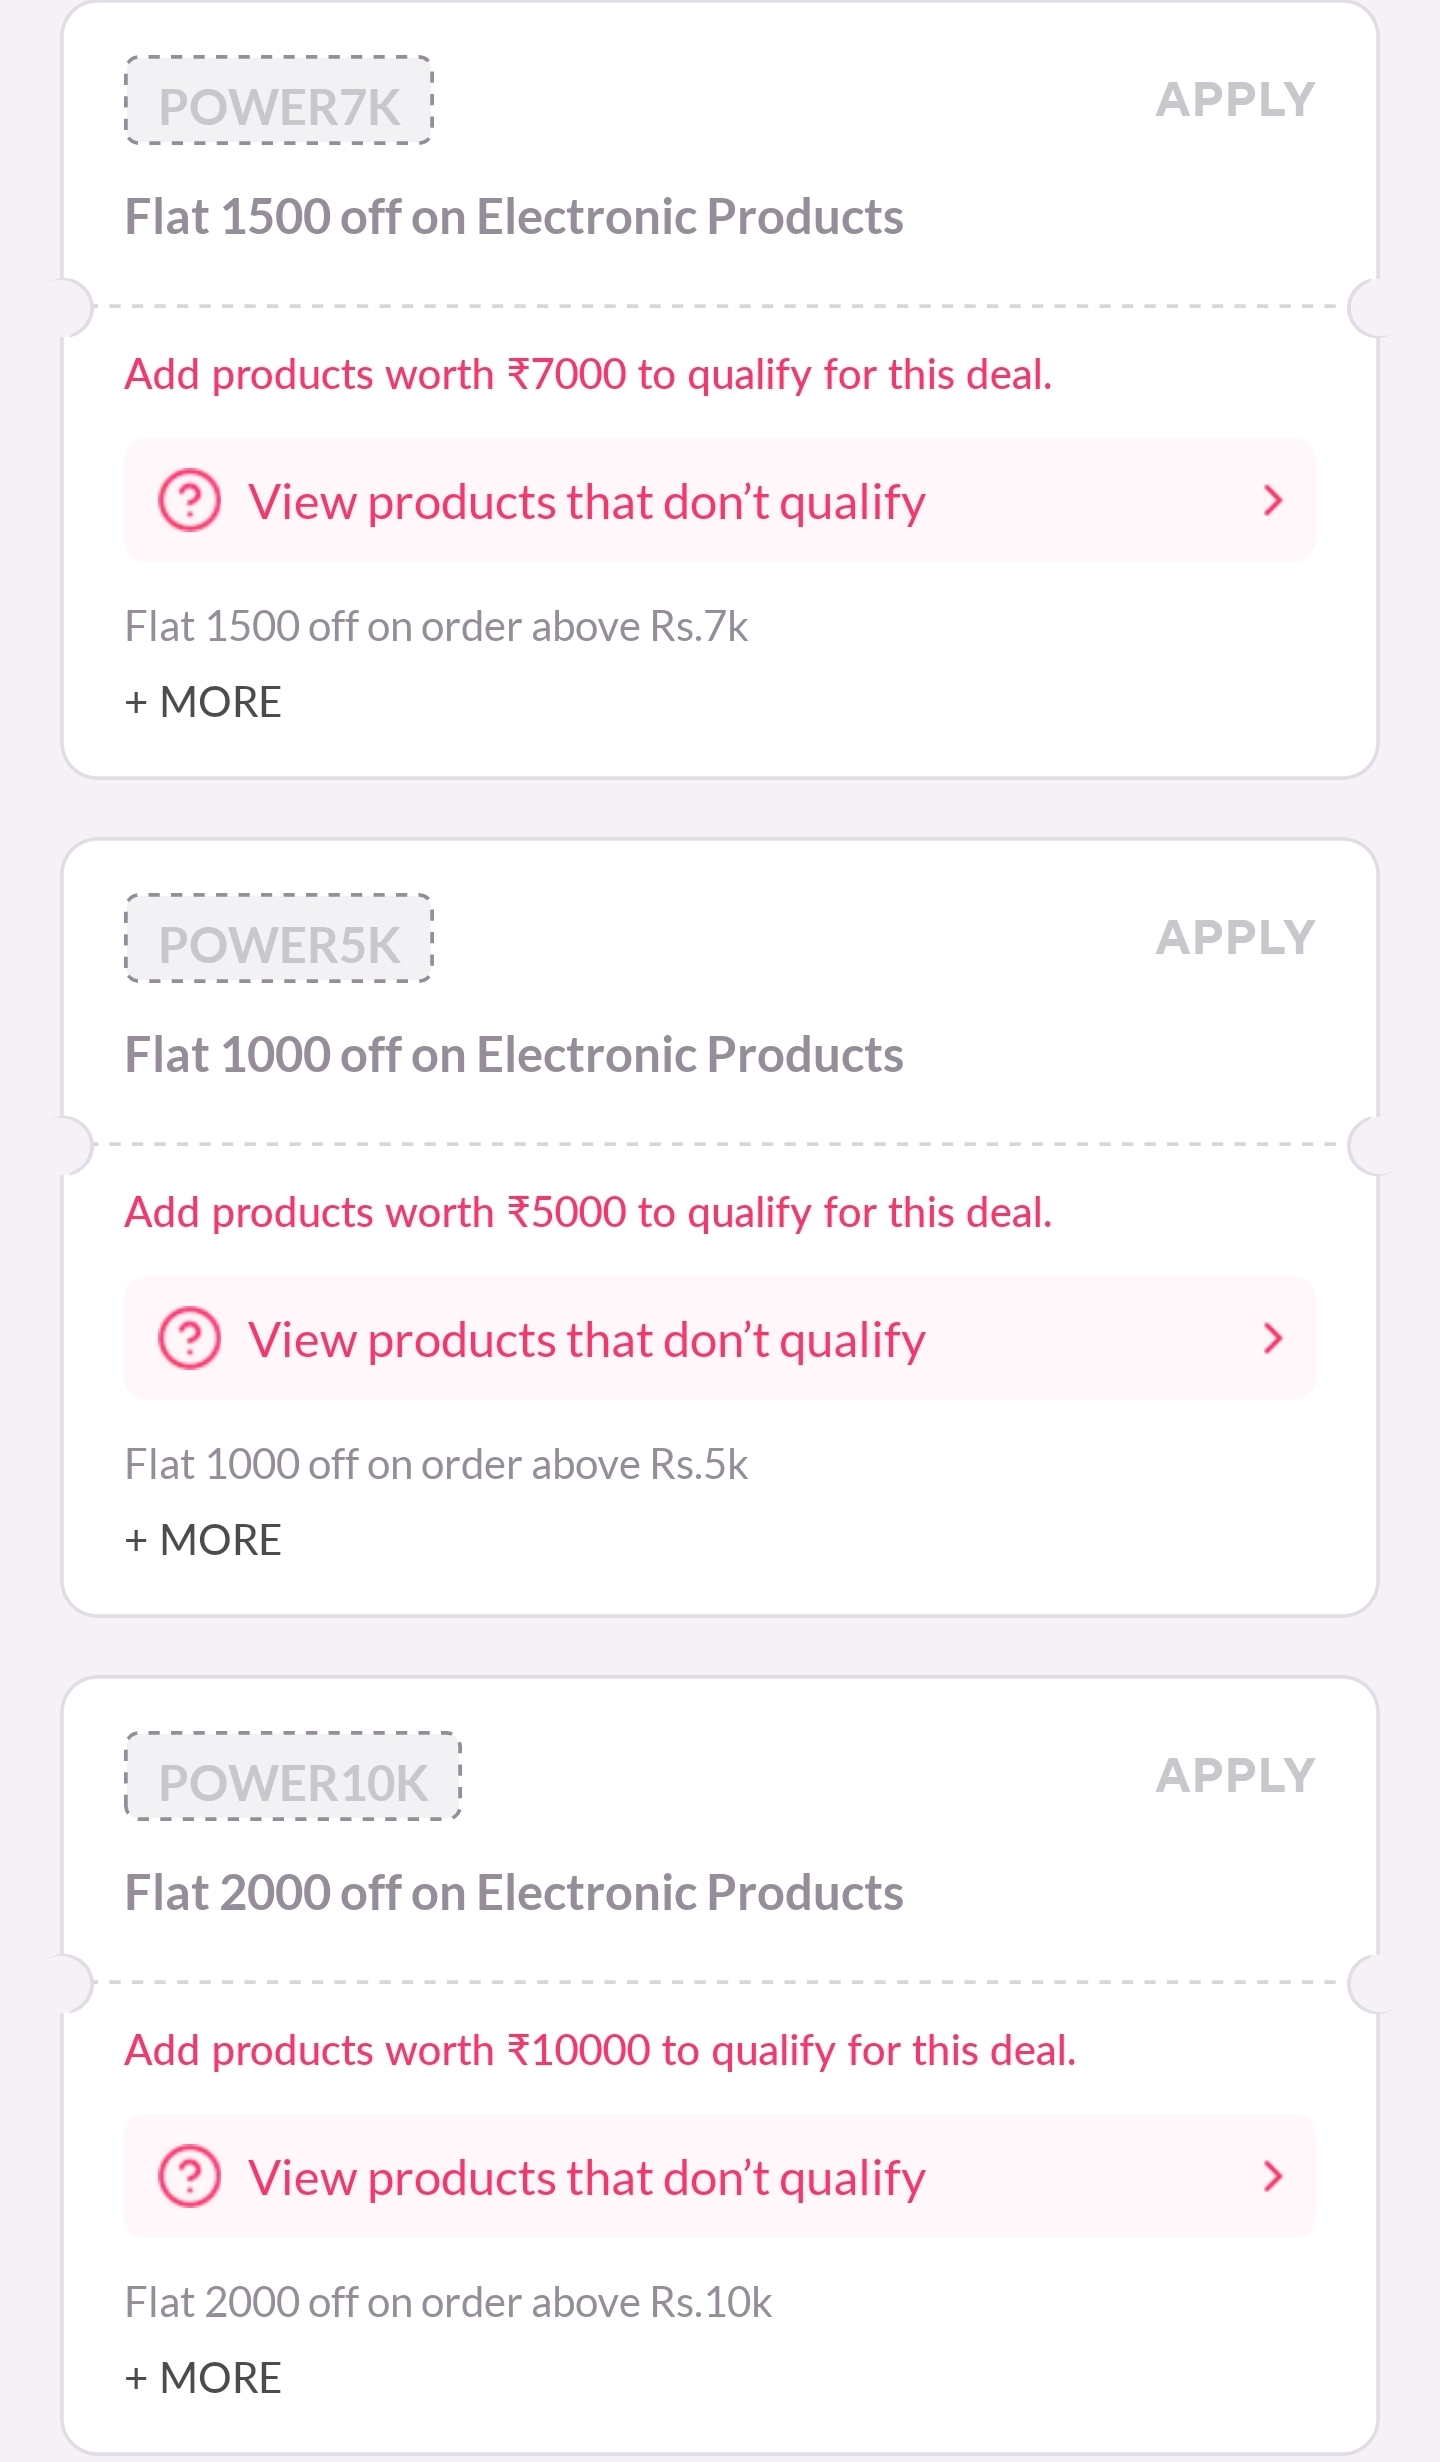This screenshot has width=1440, height=2462.
Task: Open View products that don't qualify for POWER7K
Action: click(586, 502)
